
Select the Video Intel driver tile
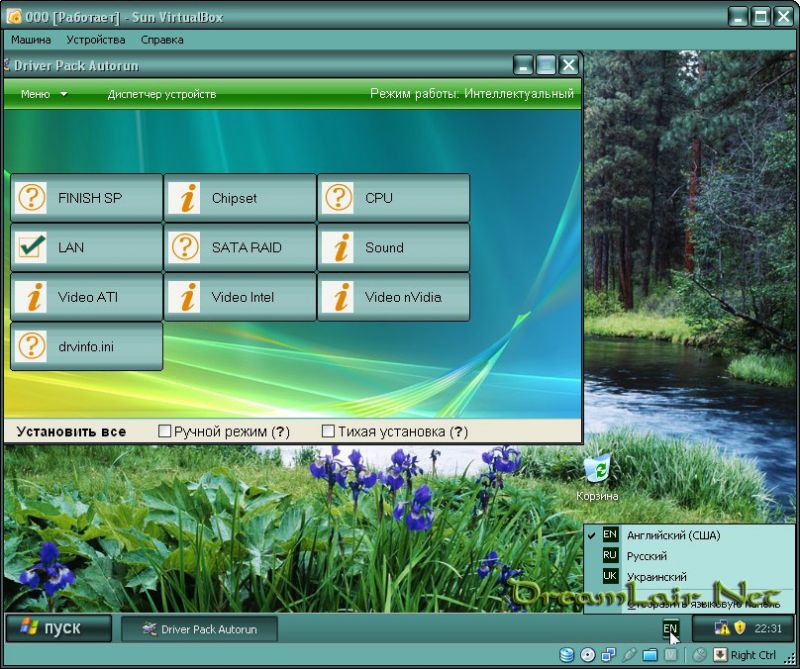240,297
